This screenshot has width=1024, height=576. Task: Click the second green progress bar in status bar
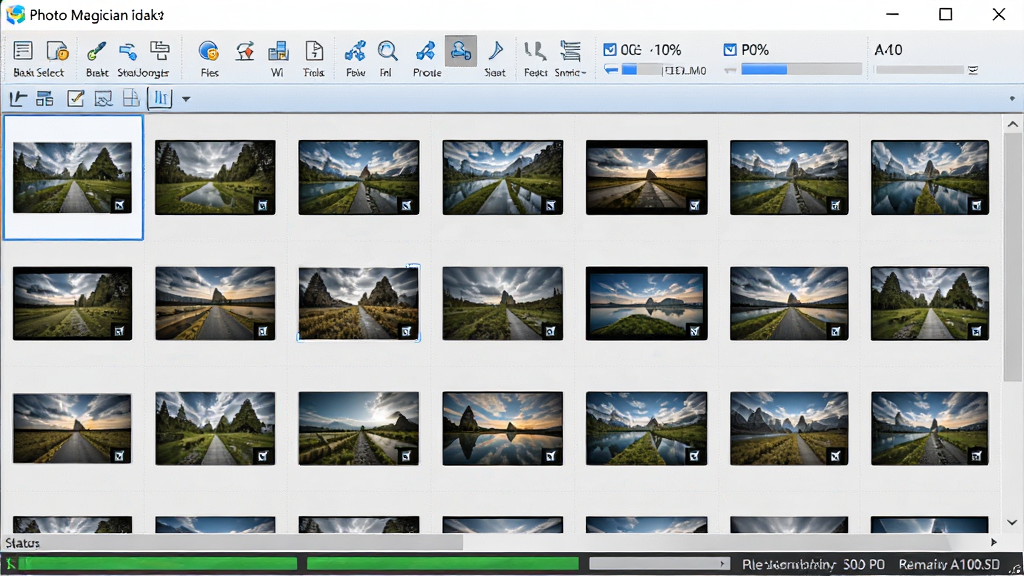coord(443,564)
